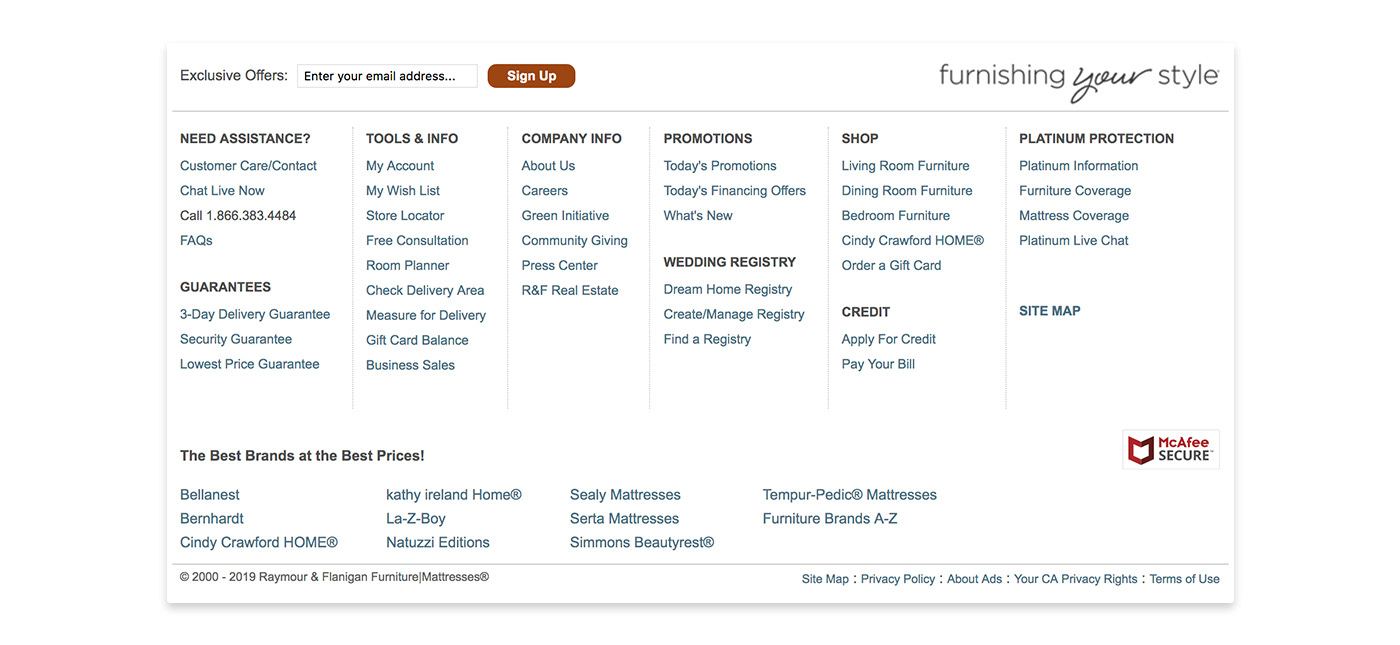Click the What's New link

(698, 216)
